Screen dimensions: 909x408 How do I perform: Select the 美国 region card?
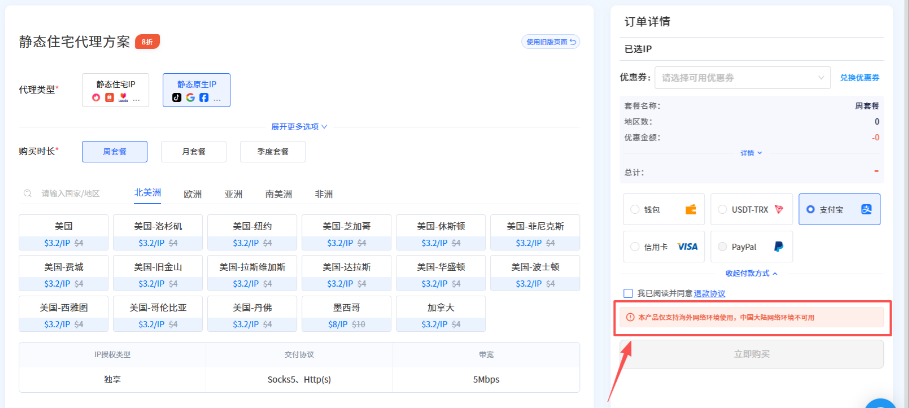point(64,234)
